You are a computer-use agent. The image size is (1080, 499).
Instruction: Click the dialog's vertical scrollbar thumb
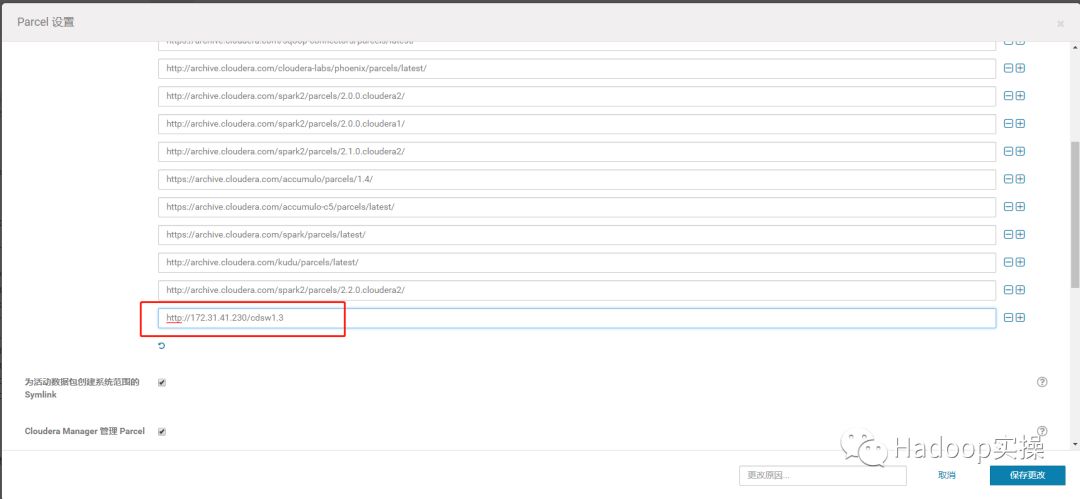click(x=1075, y=215)
